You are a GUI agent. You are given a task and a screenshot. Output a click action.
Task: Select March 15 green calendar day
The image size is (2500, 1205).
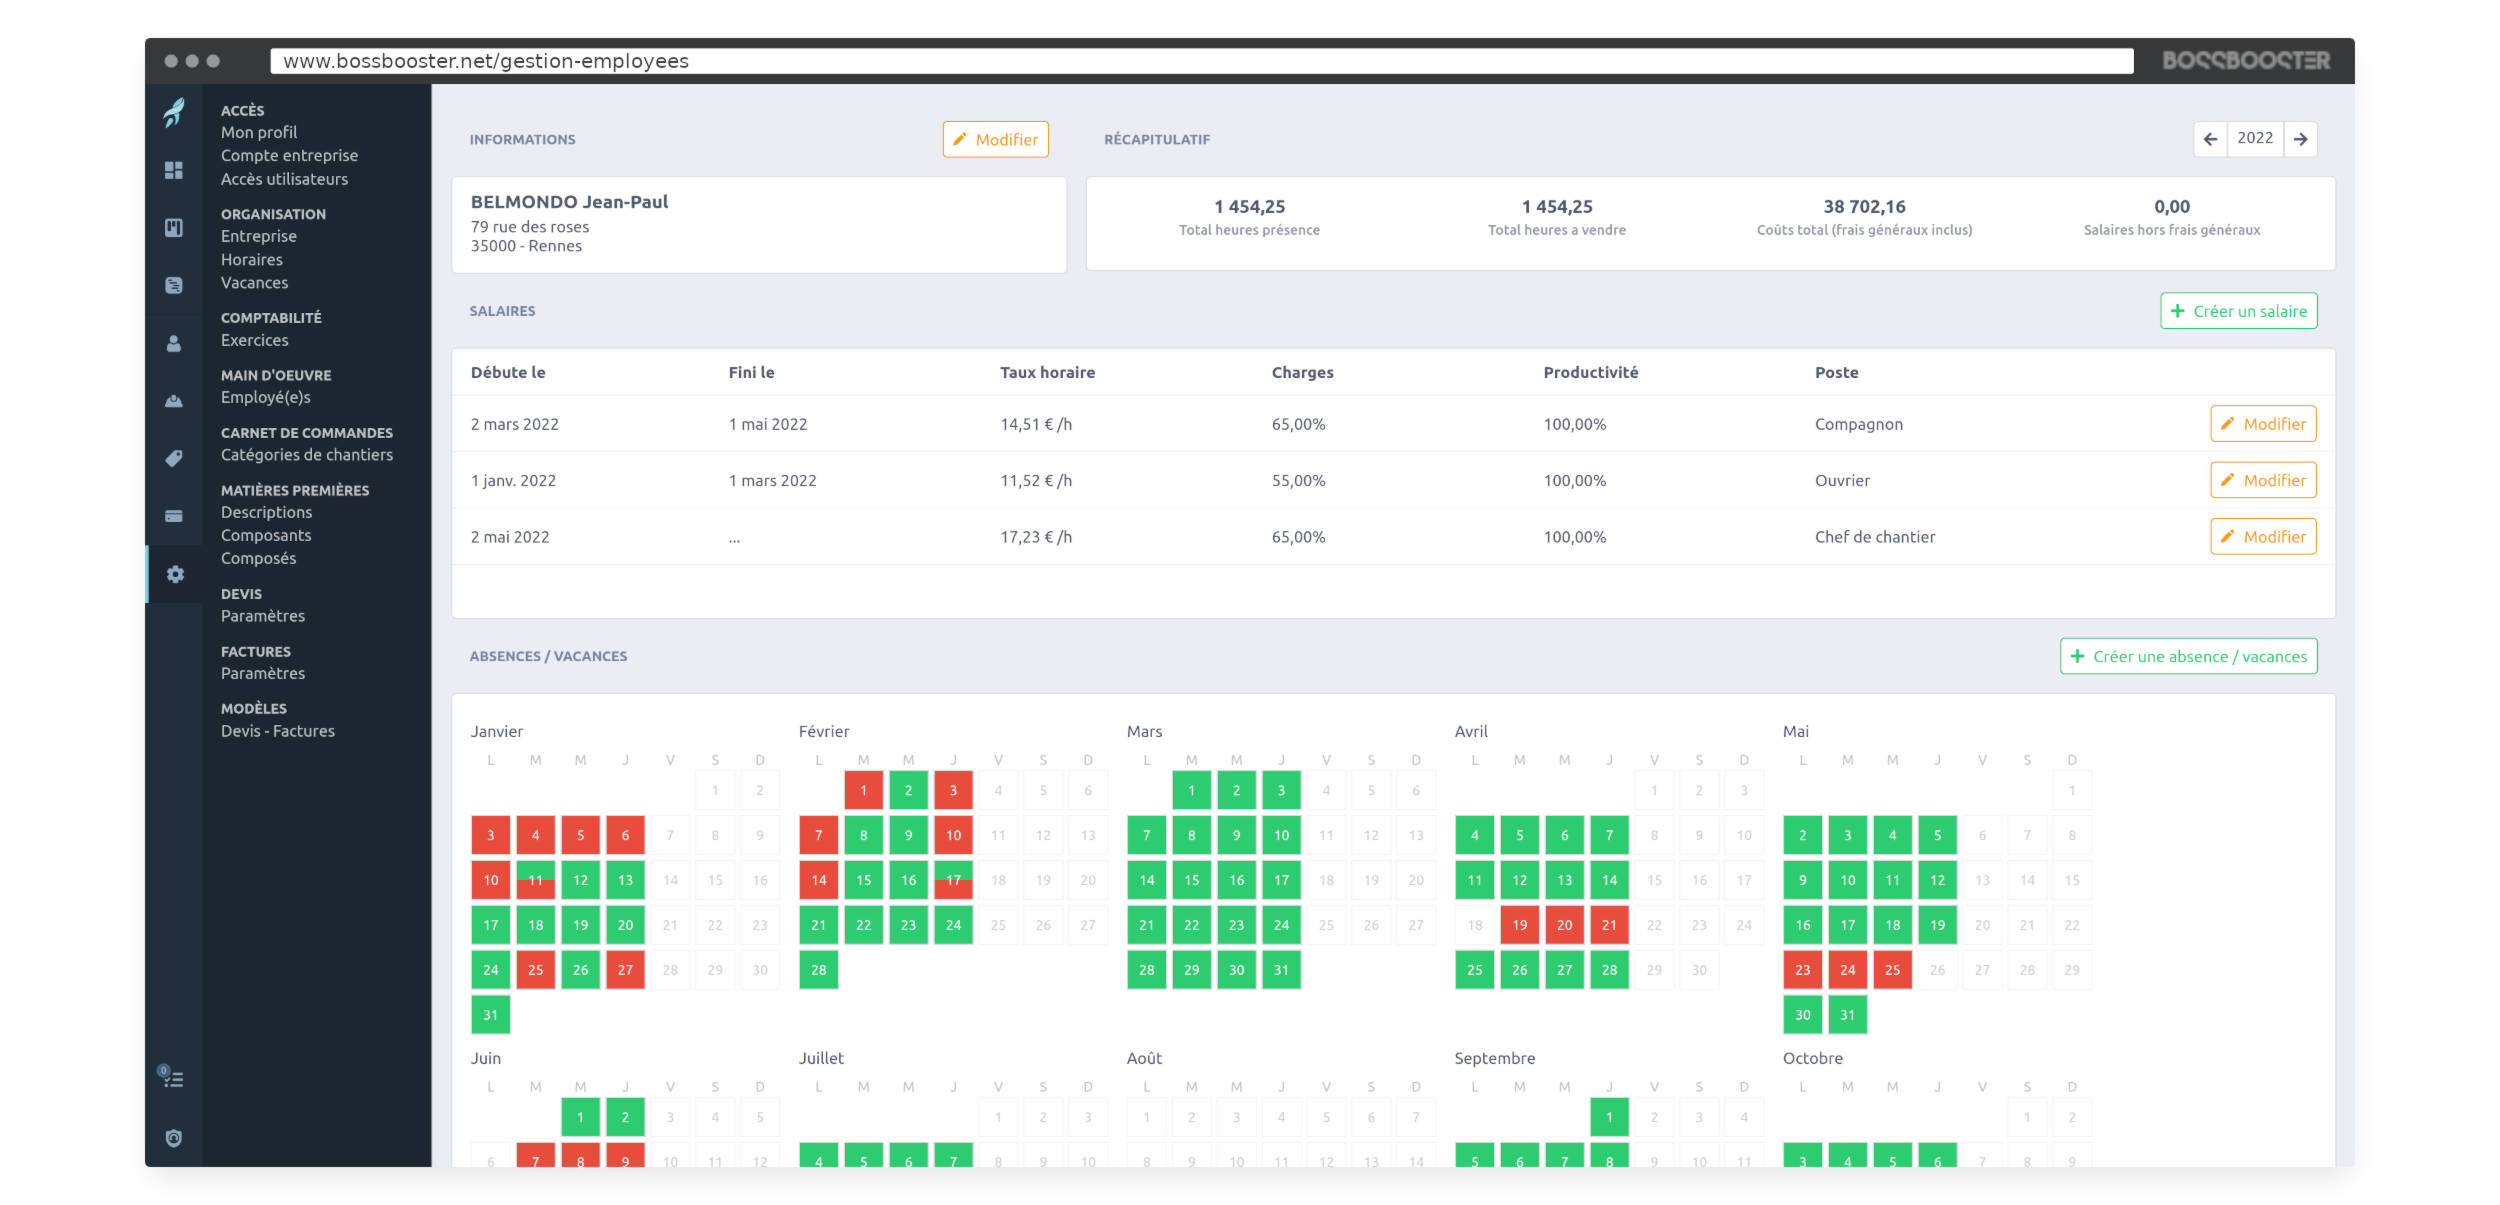click(1192, 880)
